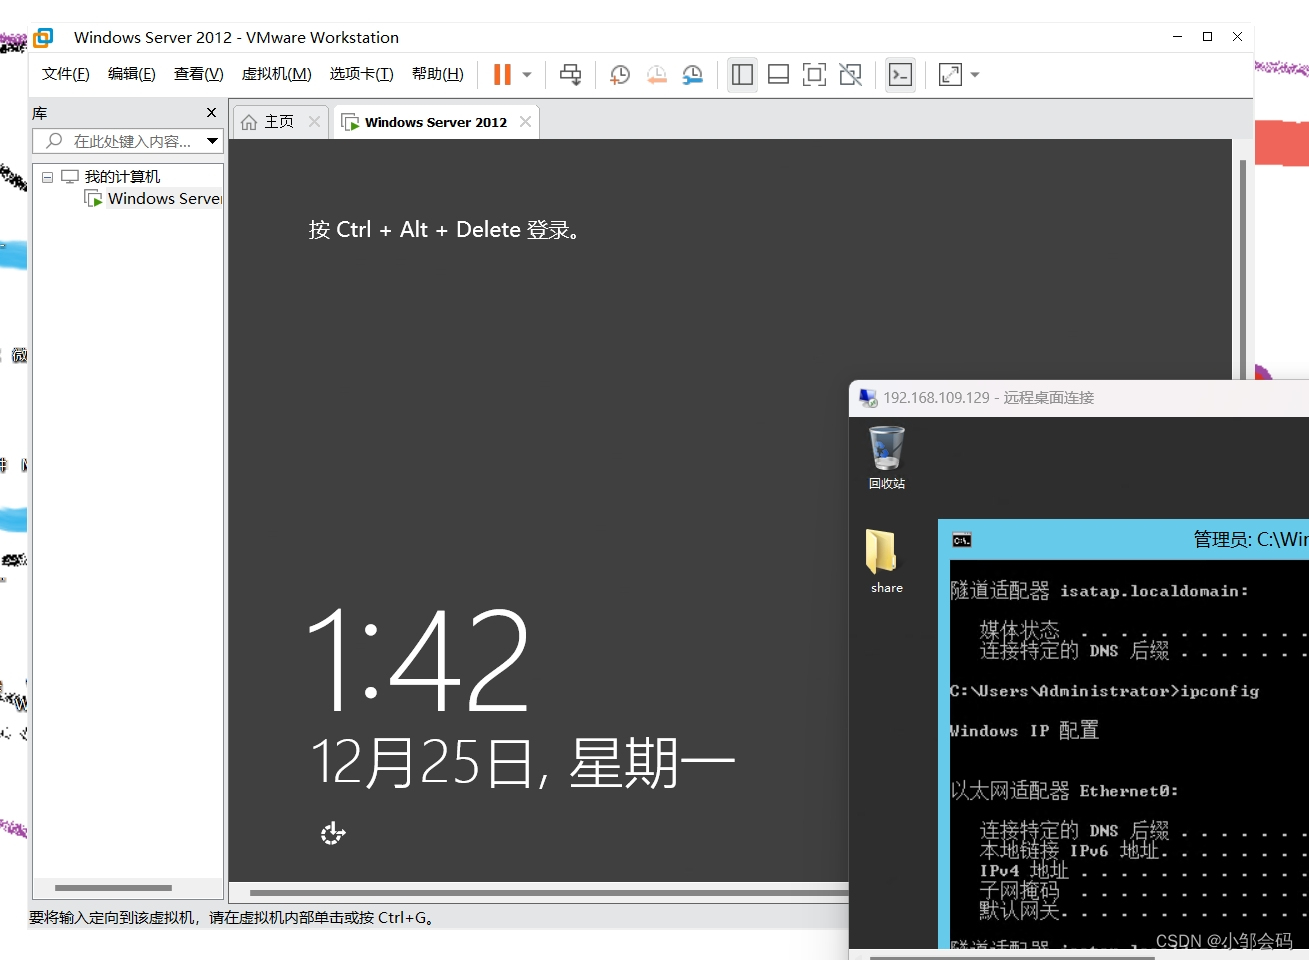Screen dimensions: 1309x960
Task: Close the 库 library panel
Action: [x=211, y=112]
